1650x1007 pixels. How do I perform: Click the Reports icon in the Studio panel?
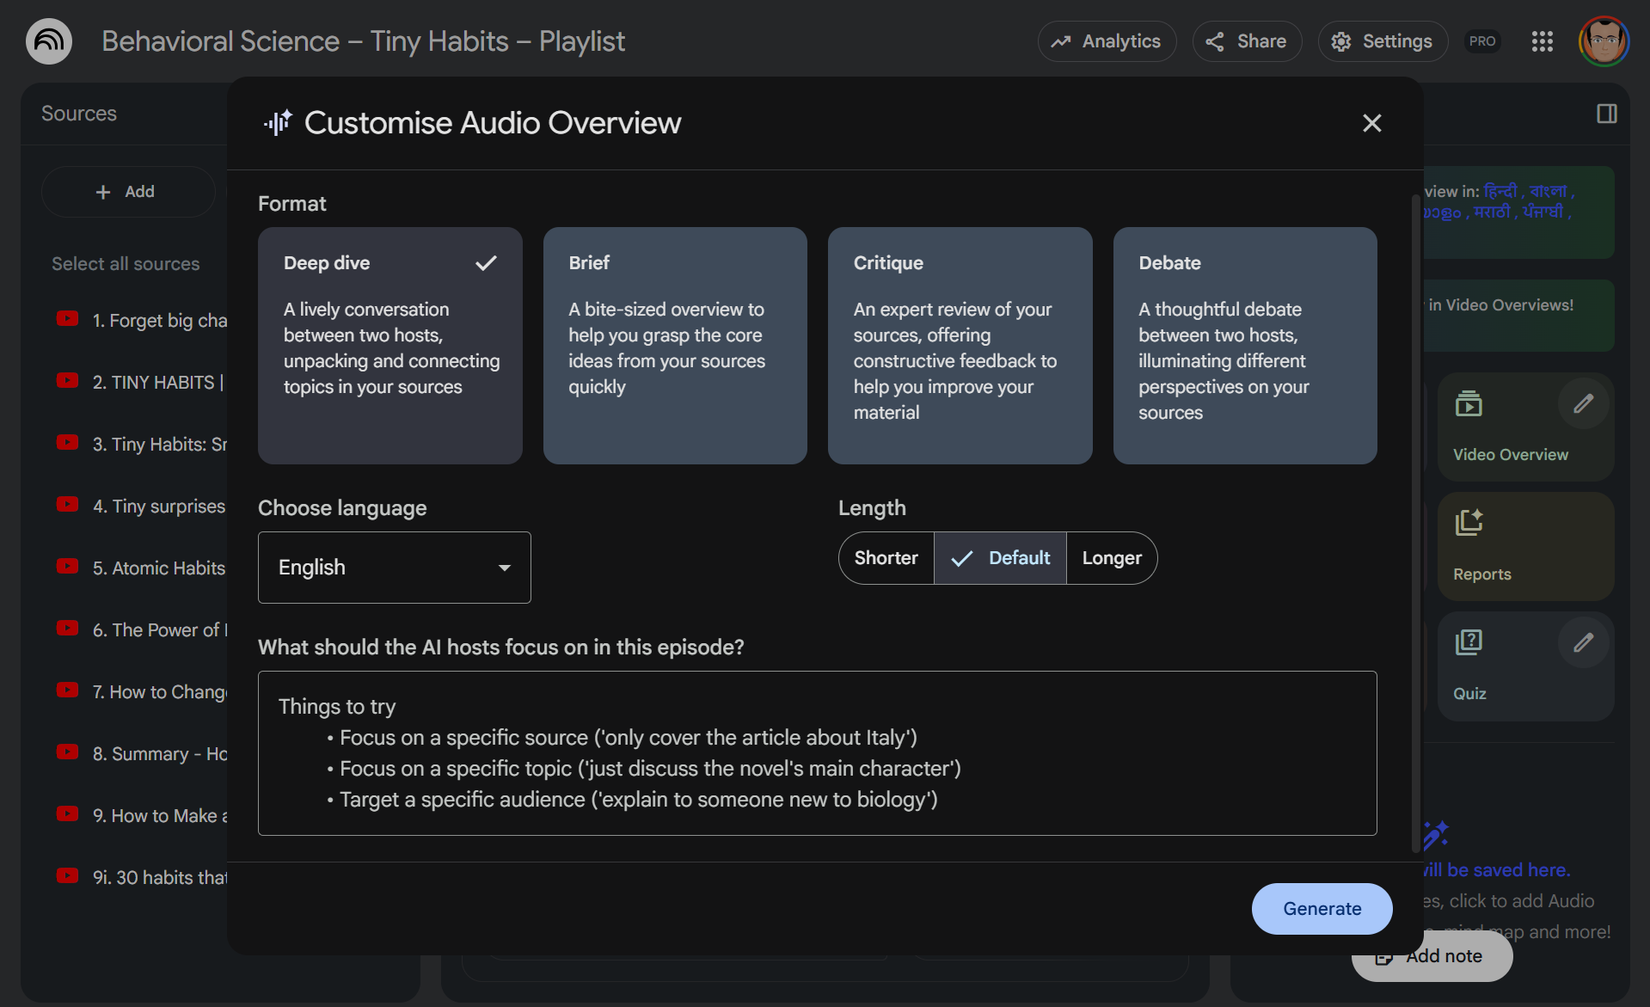coord(1469,521)
